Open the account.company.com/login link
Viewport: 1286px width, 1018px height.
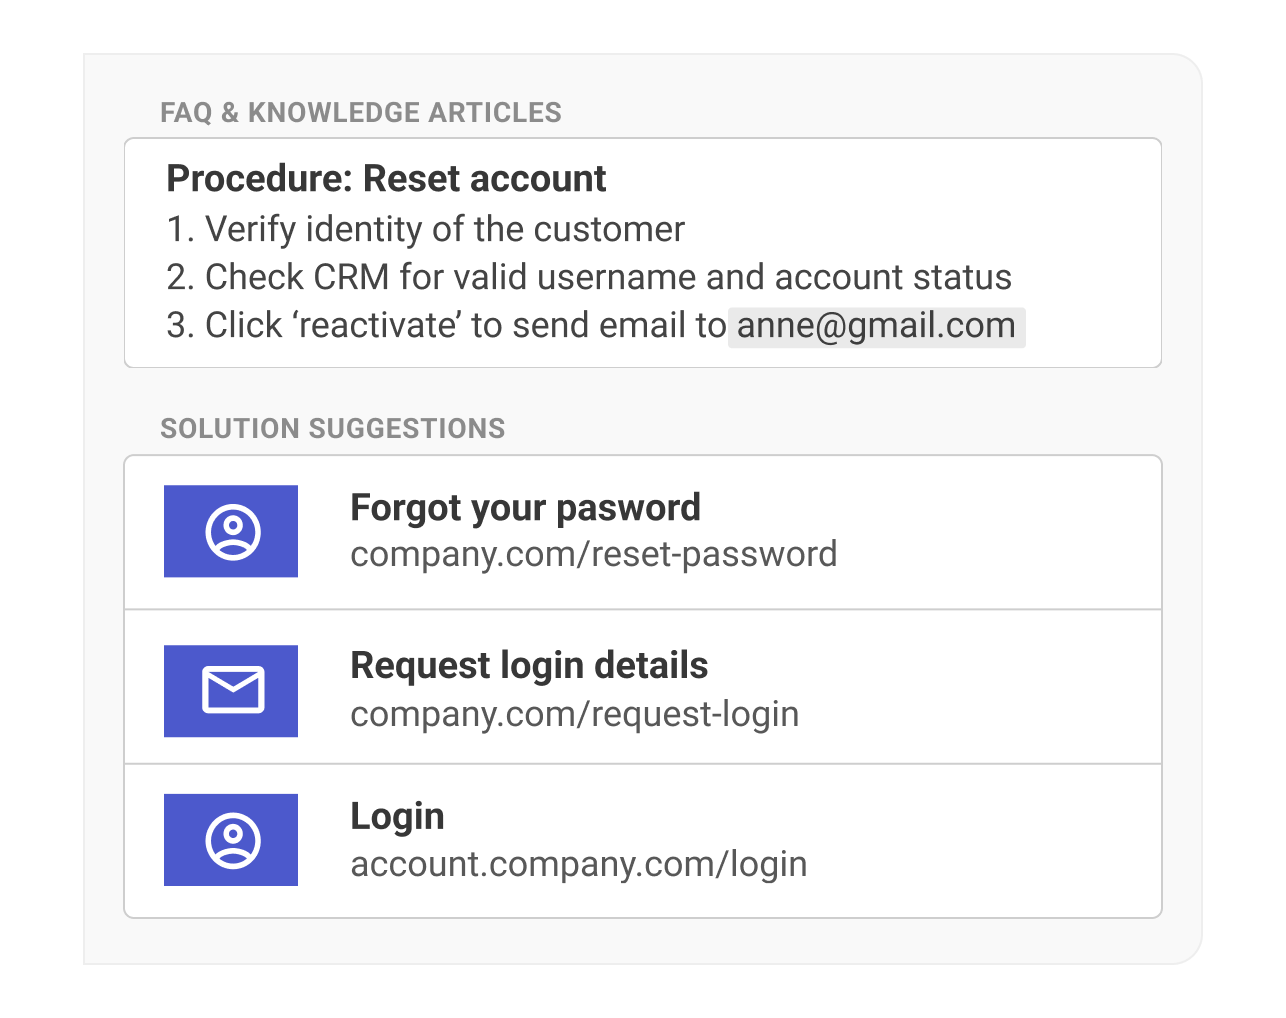578,864
